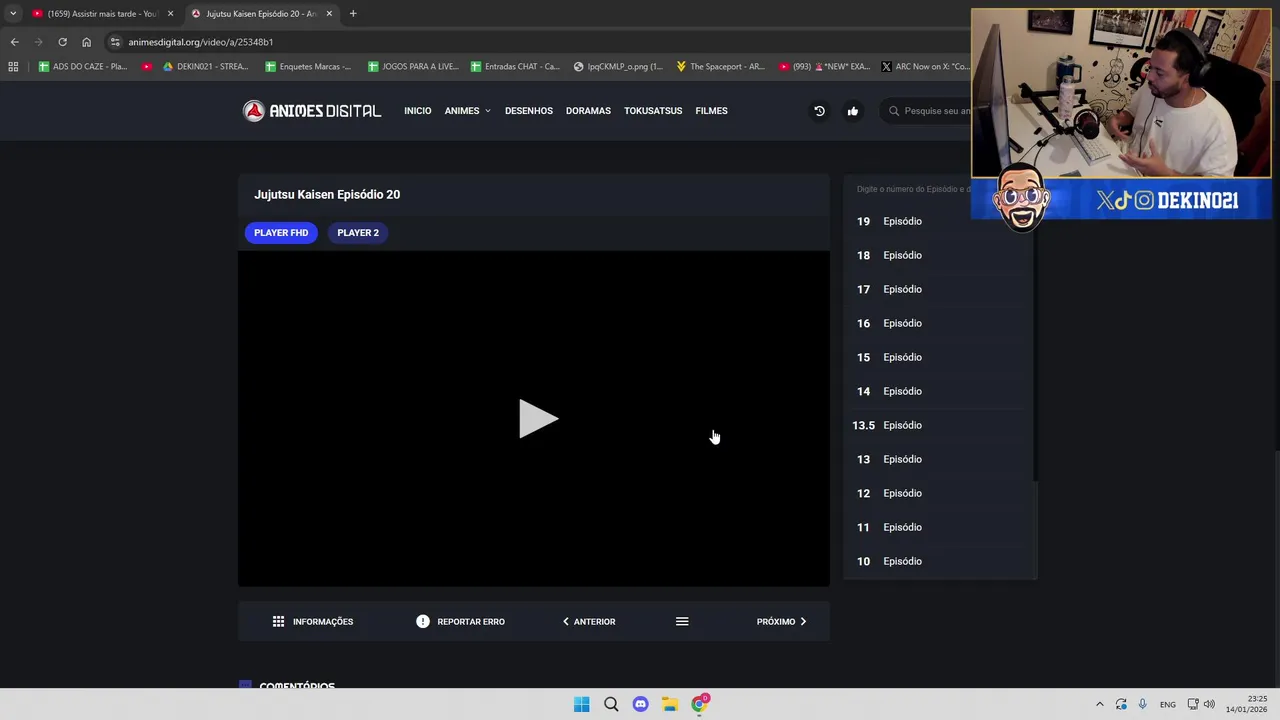Open File Explorer from the taskbar
The height and width of the screenshot is (720, 1280).
point(670,704)
